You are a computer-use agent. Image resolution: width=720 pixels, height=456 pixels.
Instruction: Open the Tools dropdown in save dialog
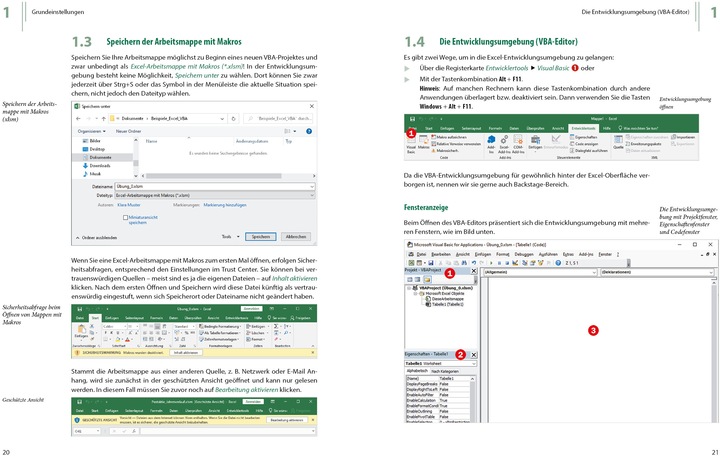coord(231,236)
